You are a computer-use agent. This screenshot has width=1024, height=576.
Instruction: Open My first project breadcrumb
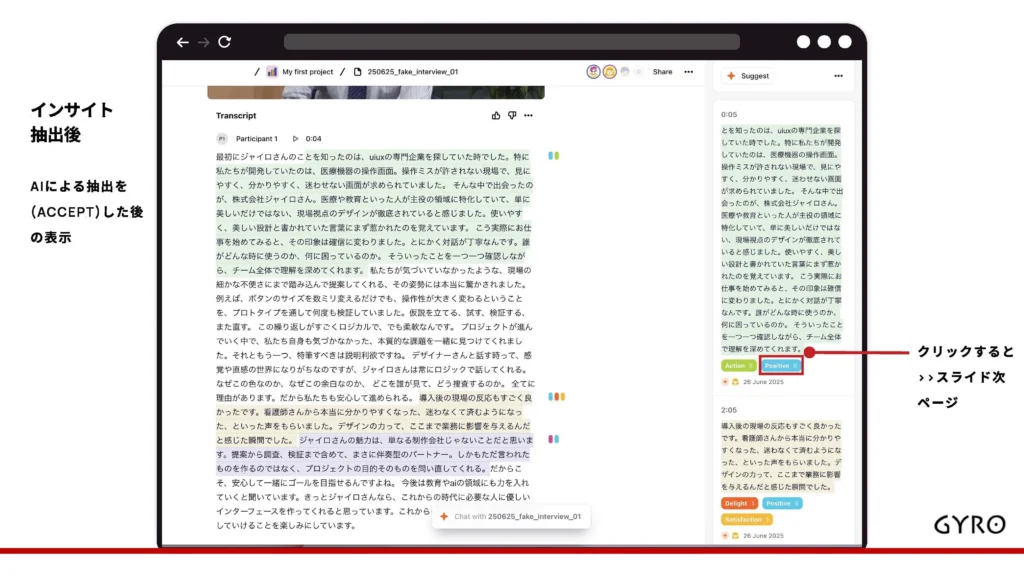click(307, 72)
